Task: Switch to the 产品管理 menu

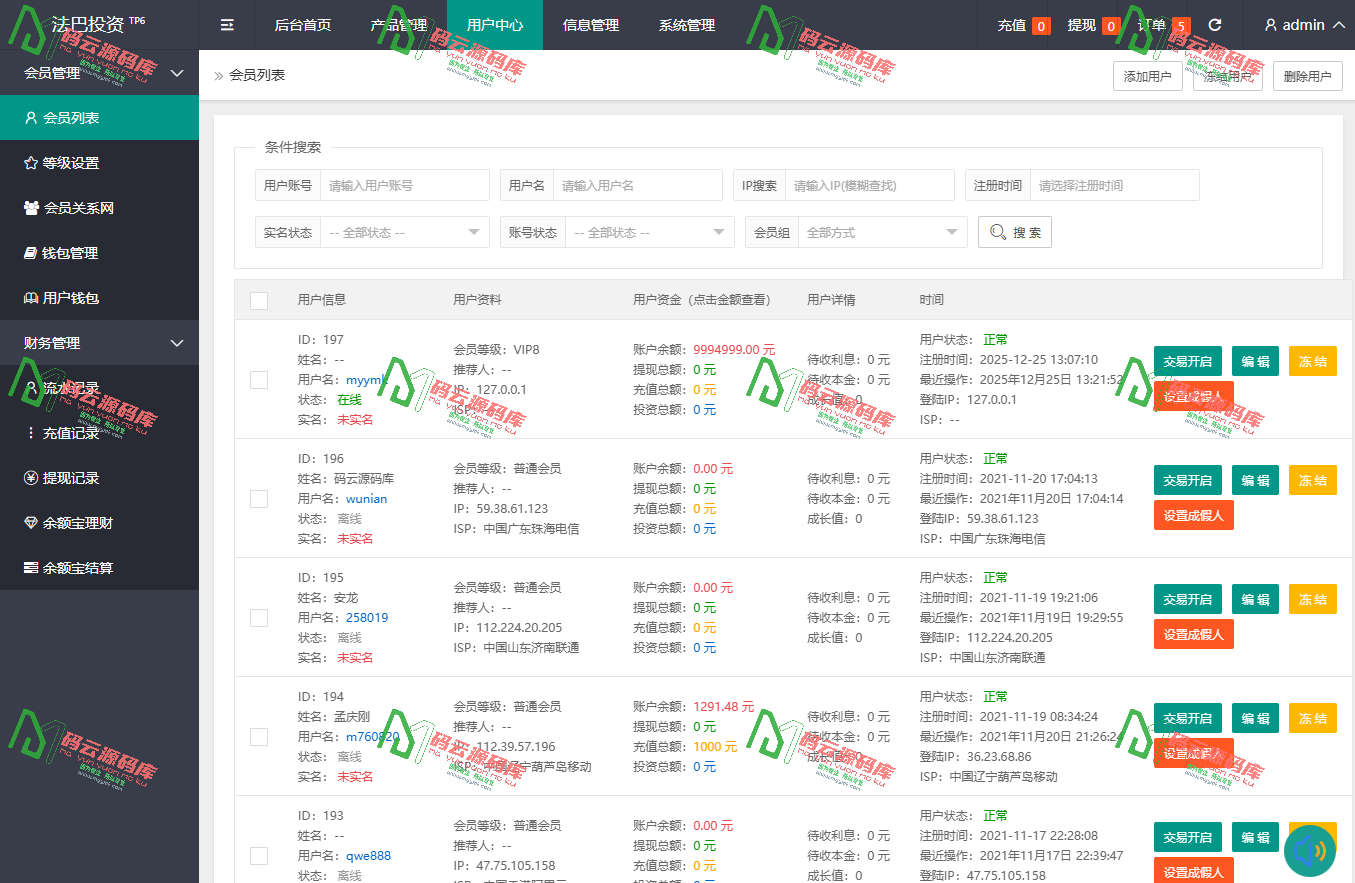Action: [x=398, y=26]
